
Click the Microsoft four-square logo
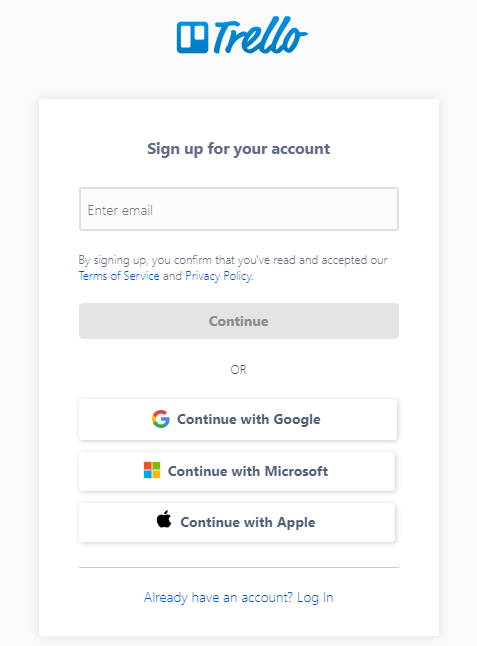(x=152, y=470)
